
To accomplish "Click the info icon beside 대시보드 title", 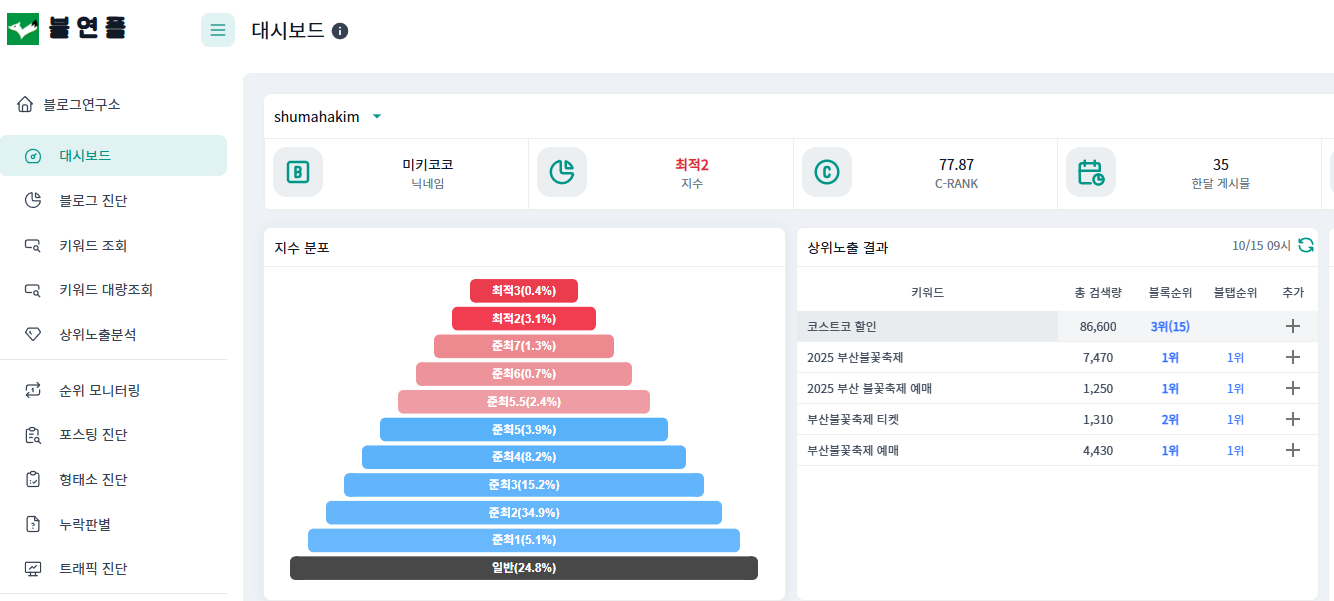I will click(x=340, y=31).
